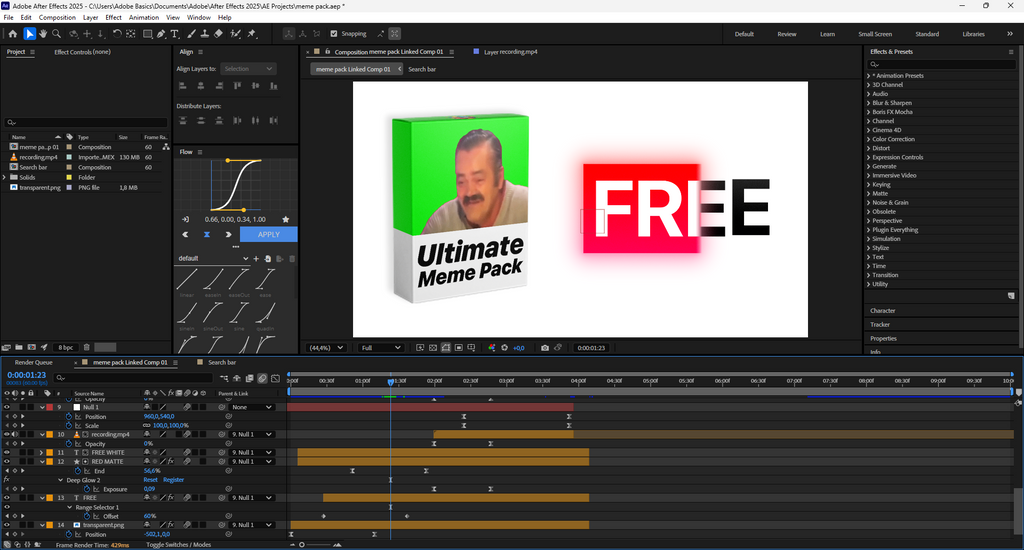Save Flow curve as favorite star
The image size is (1024, 550).
tap(287, 219)
